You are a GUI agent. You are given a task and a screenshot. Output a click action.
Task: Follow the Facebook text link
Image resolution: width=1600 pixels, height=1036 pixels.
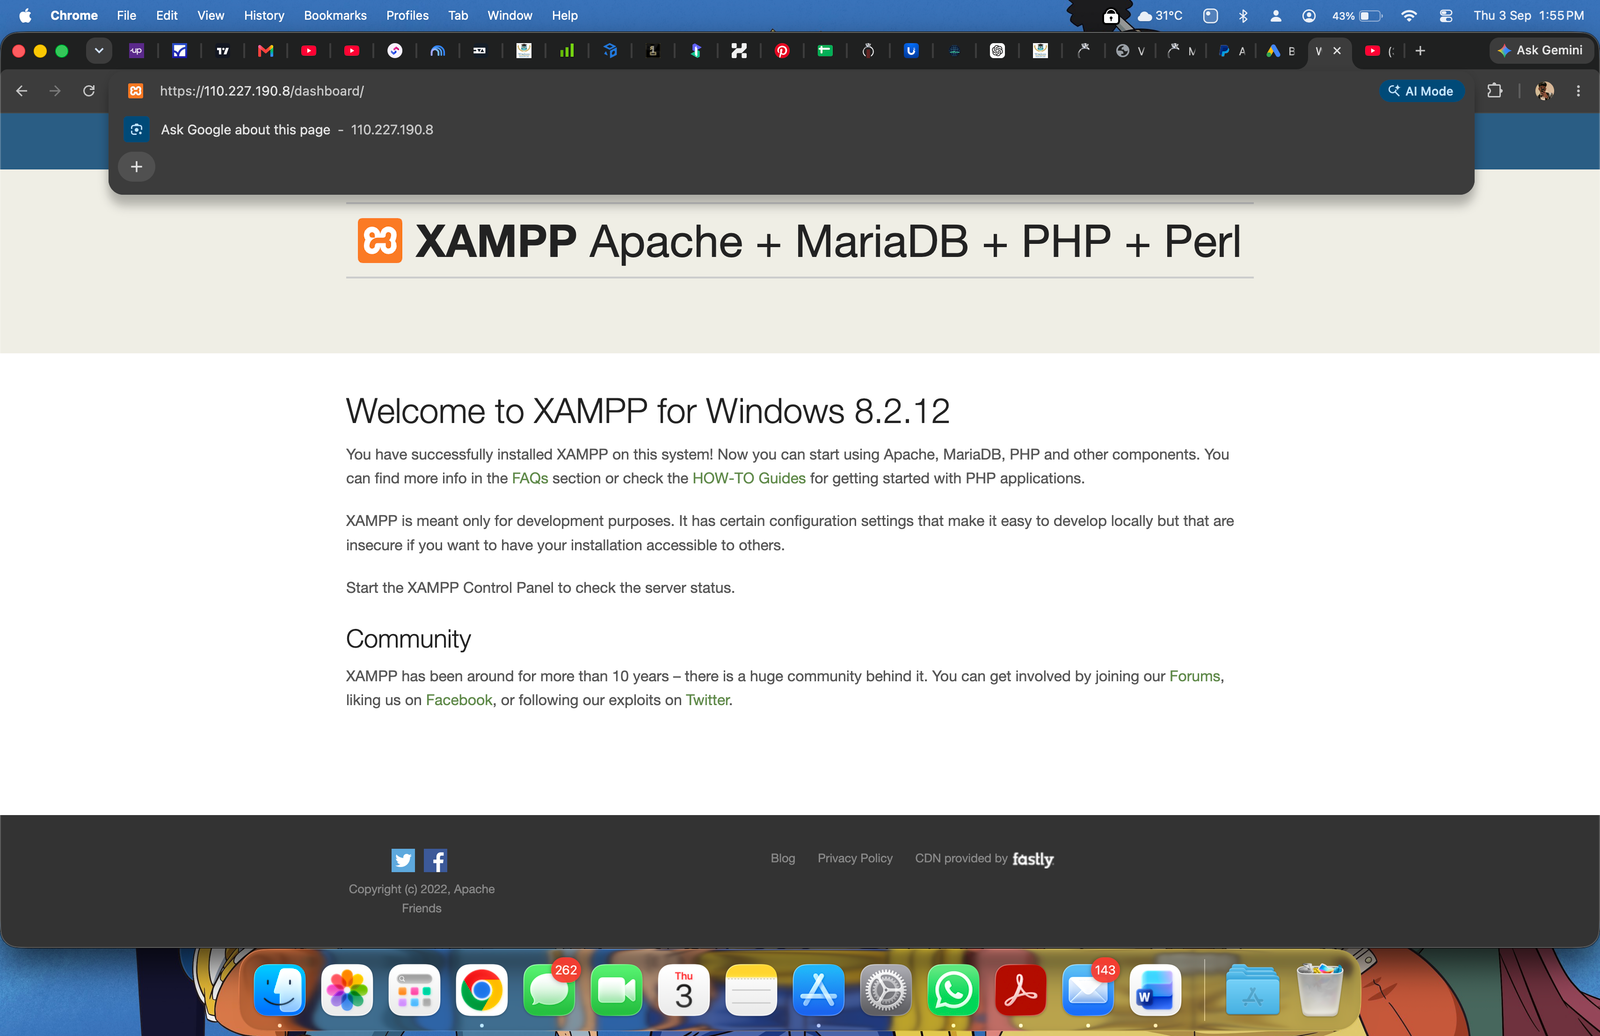click(x=459, y=701)
